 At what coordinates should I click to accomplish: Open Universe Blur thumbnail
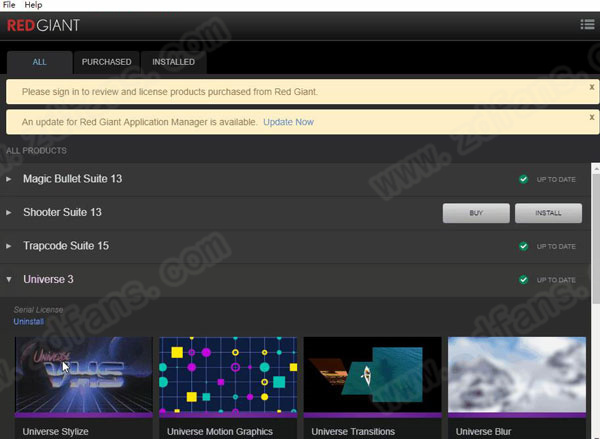click(517, 377)
